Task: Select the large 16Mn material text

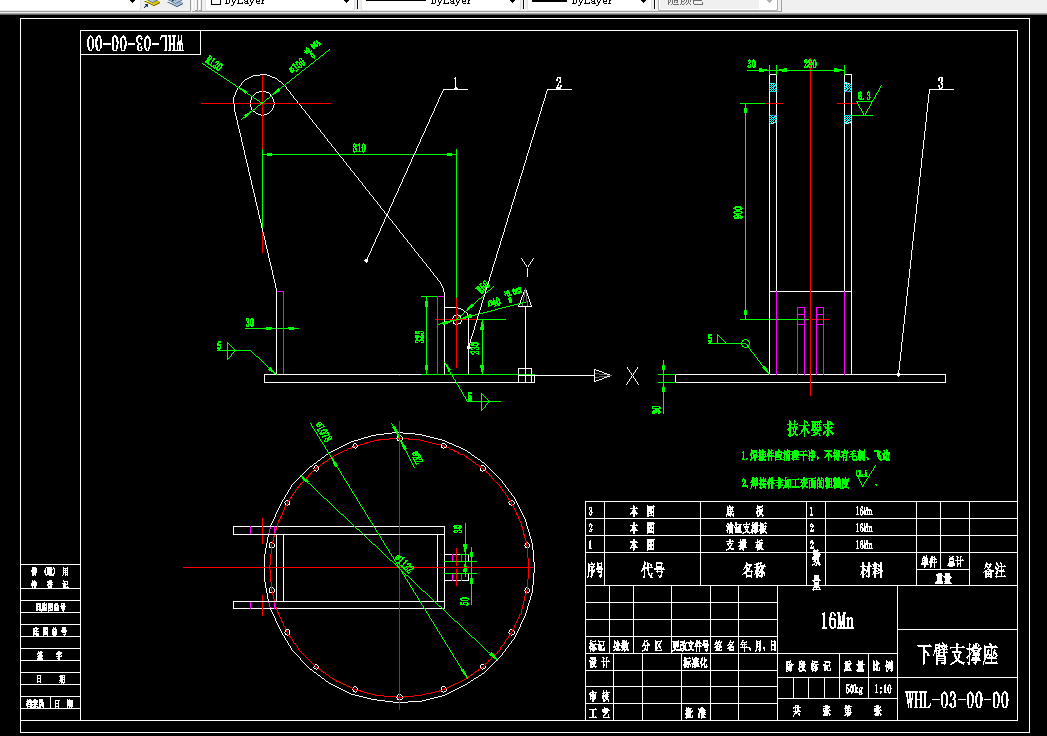Action: [x=837, y=620]
